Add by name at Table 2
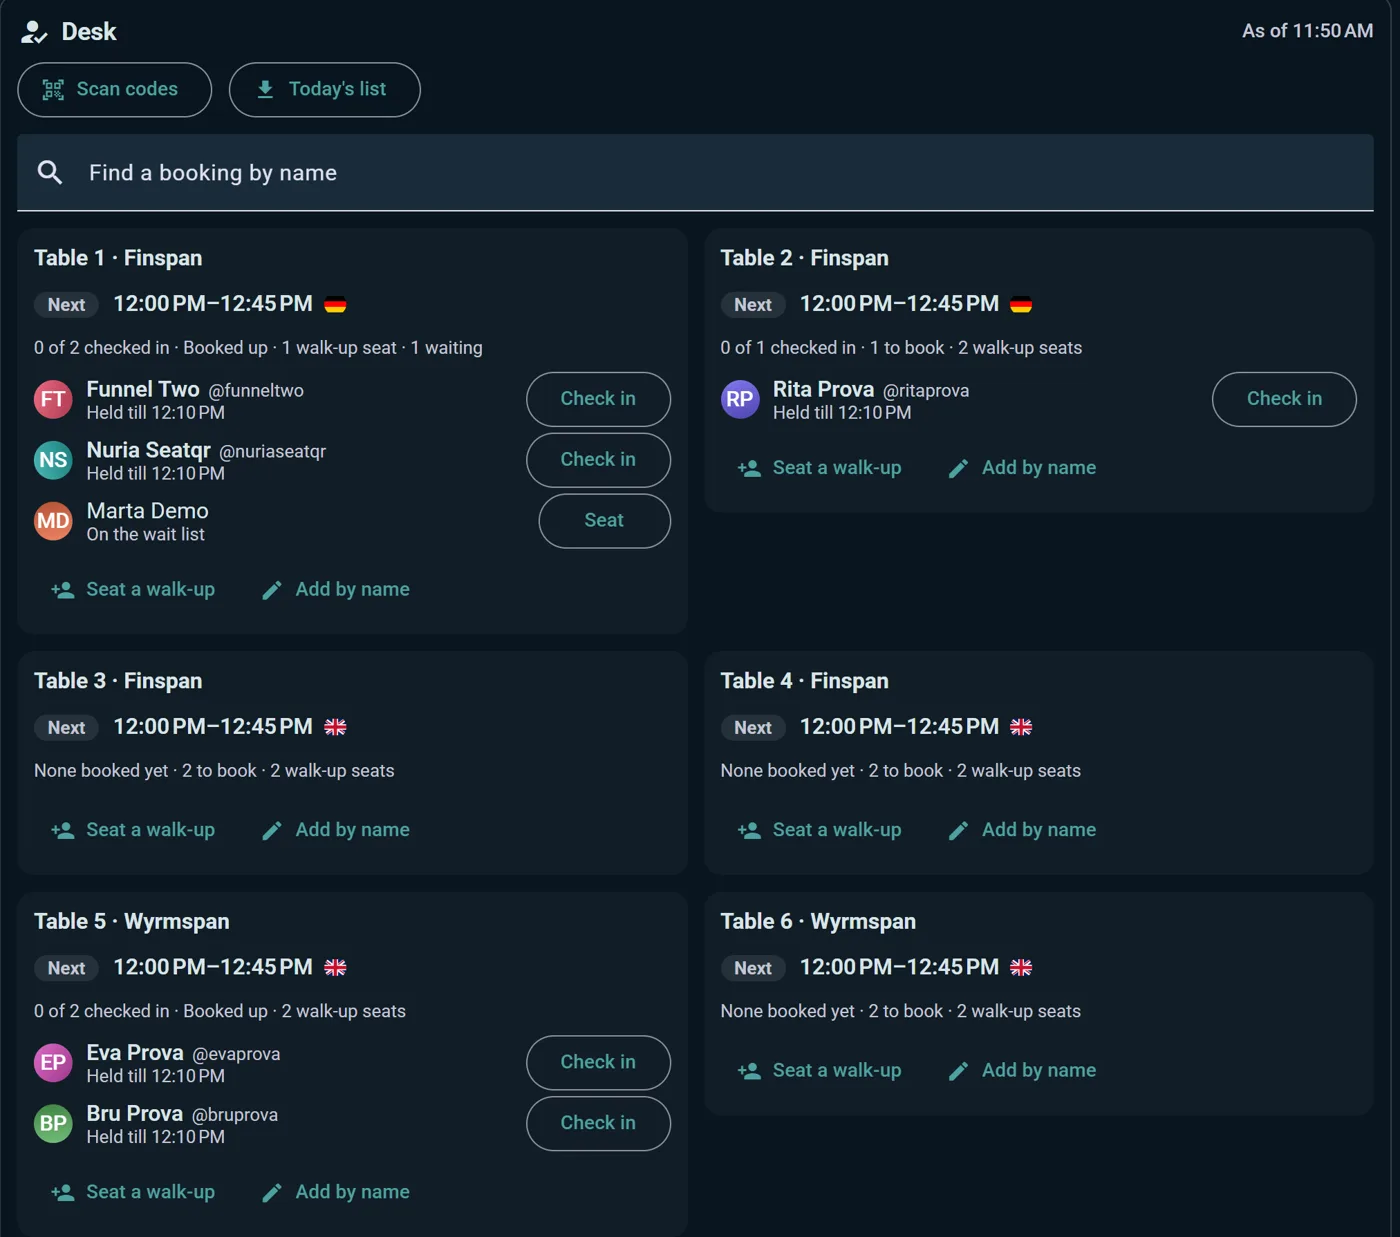The width and height of the screenshot is (1400, 1237). (1022, 468)
